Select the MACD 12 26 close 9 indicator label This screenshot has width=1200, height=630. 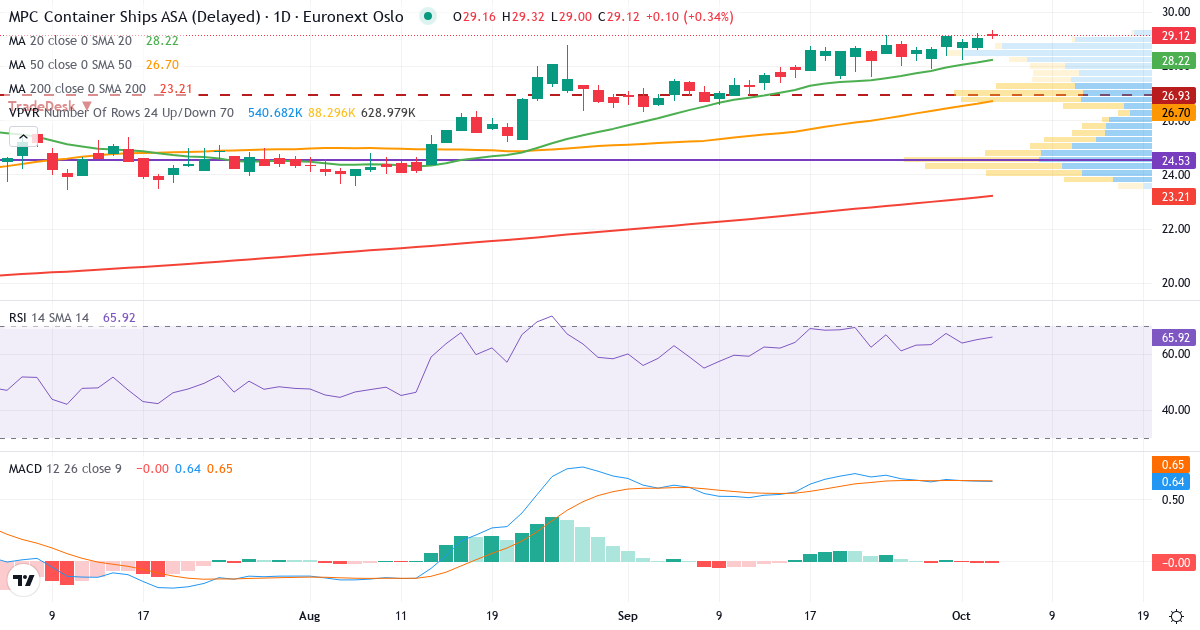[x=65, y=468]
